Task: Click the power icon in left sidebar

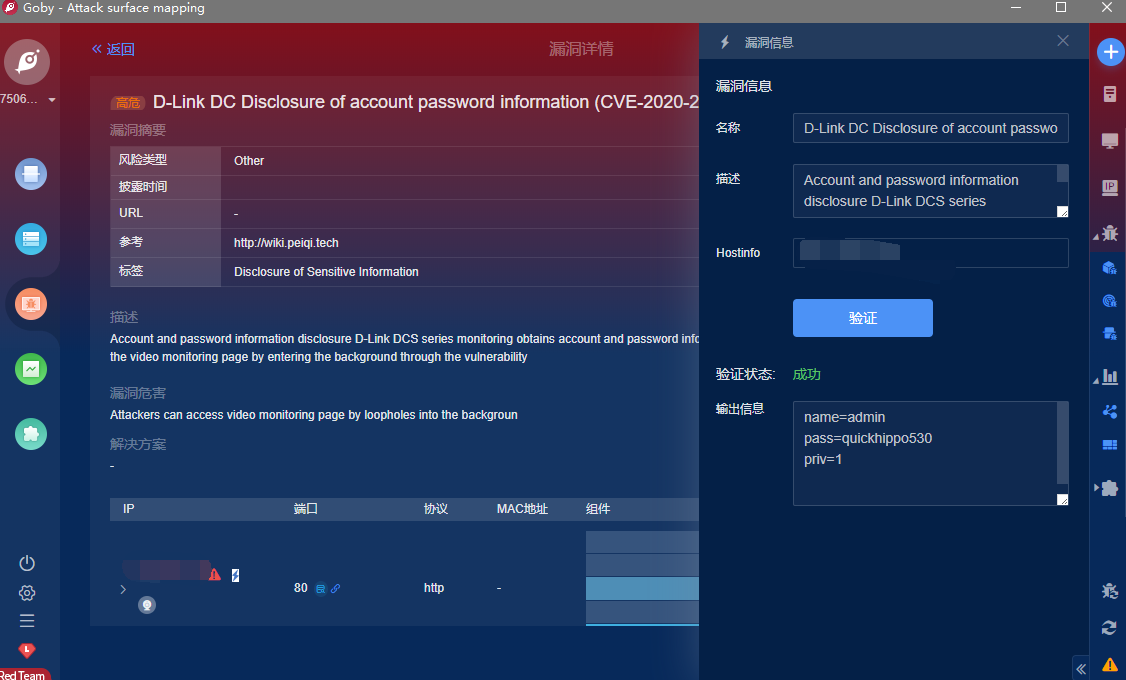Action: (x=27, y=563)
